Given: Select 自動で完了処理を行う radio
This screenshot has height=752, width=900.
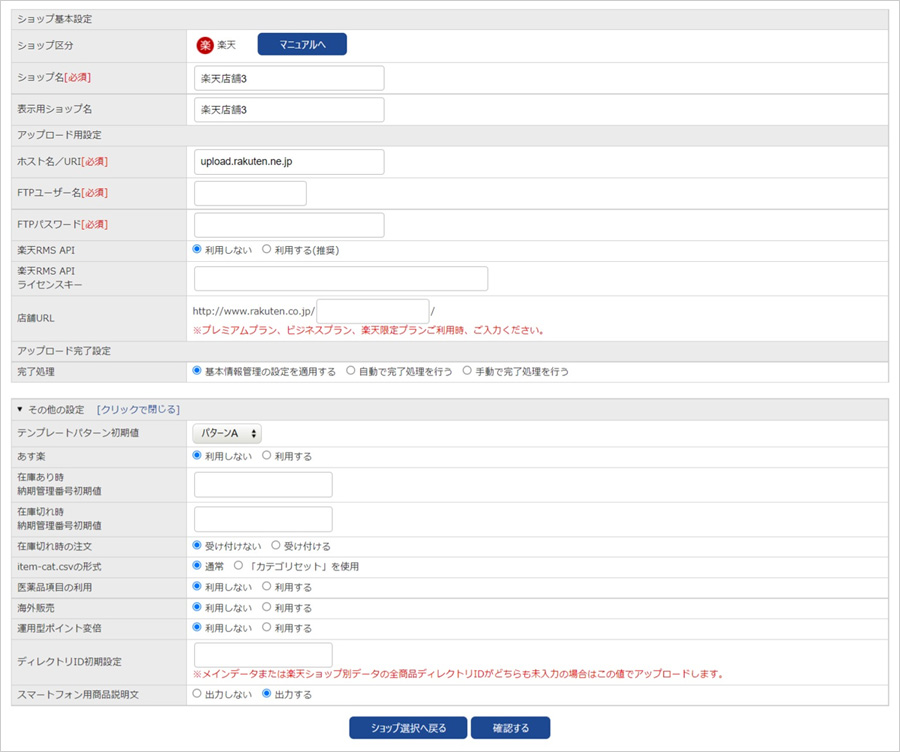Looking at the screenshot, I should (351, 371).
